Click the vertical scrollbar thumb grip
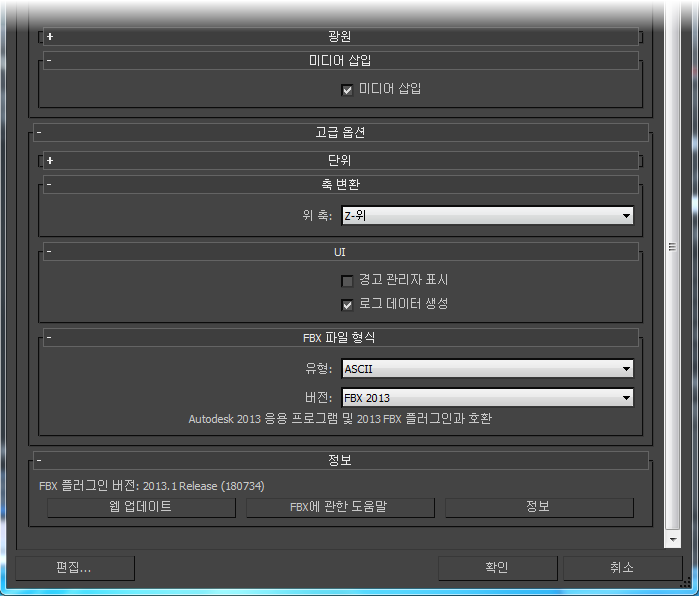The height and width of the screenshot is (596, 699). (672, 247)
